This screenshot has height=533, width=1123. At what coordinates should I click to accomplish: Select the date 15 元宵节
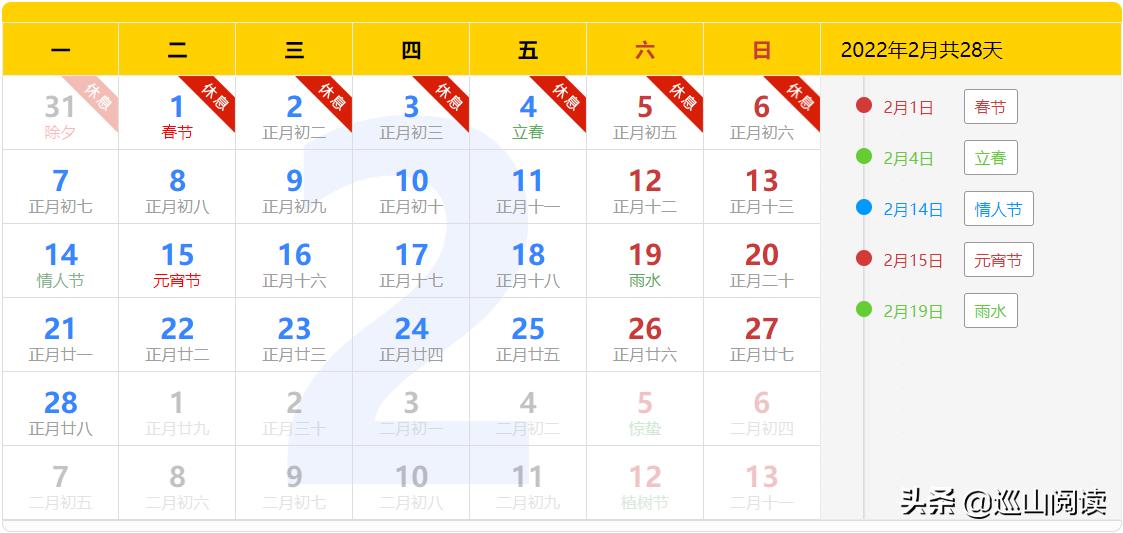click(178, 261)
